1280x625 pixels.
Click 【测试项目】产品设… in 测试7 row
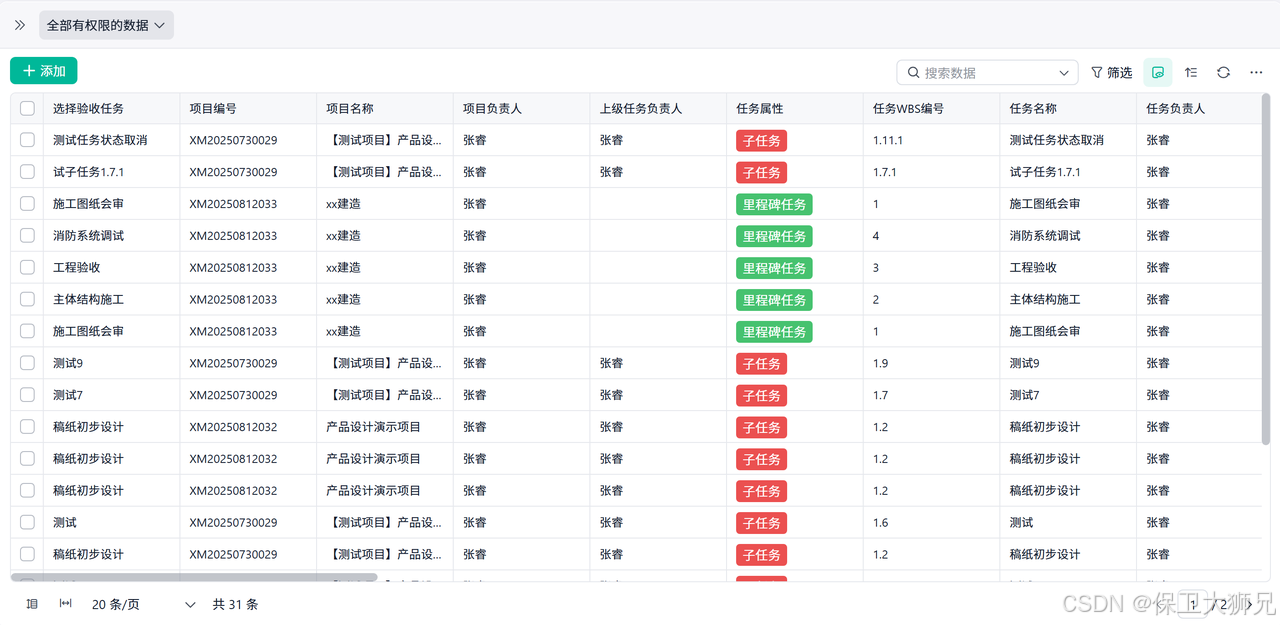point(384,395)
